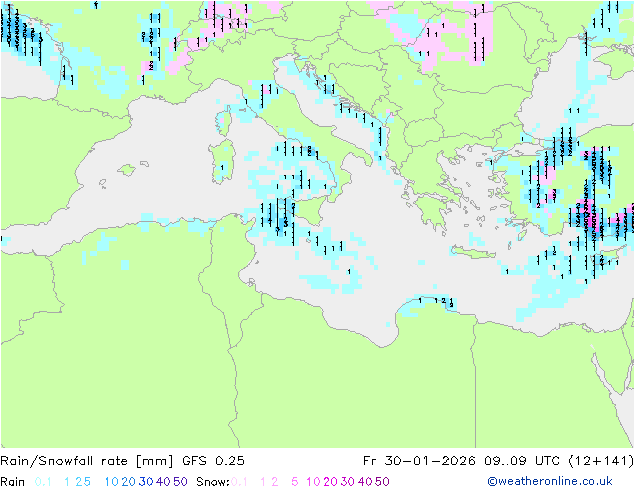Pick the Rain legend 20 value
634x490 pixels.
click(129, 482)
